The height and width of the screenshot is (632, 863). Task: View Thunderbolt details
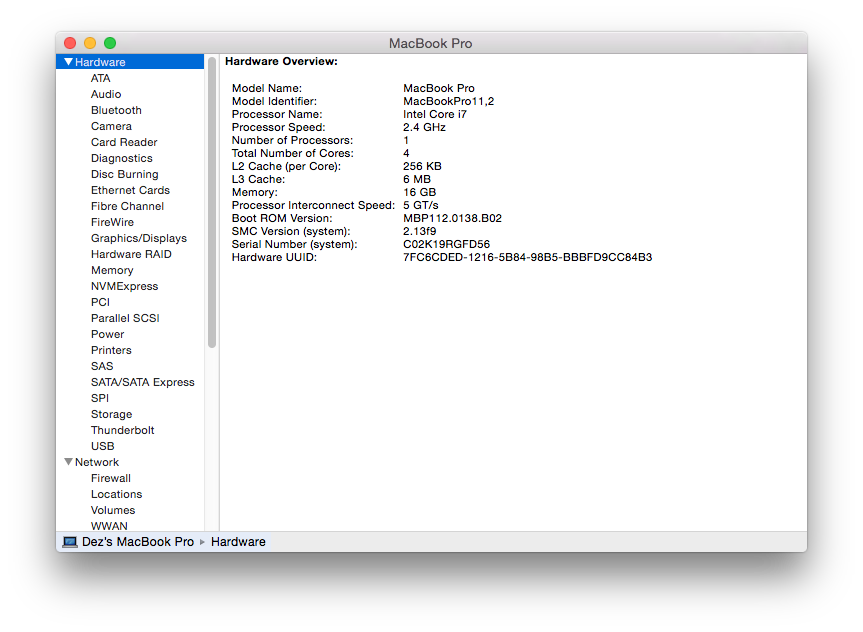[122, 429]
